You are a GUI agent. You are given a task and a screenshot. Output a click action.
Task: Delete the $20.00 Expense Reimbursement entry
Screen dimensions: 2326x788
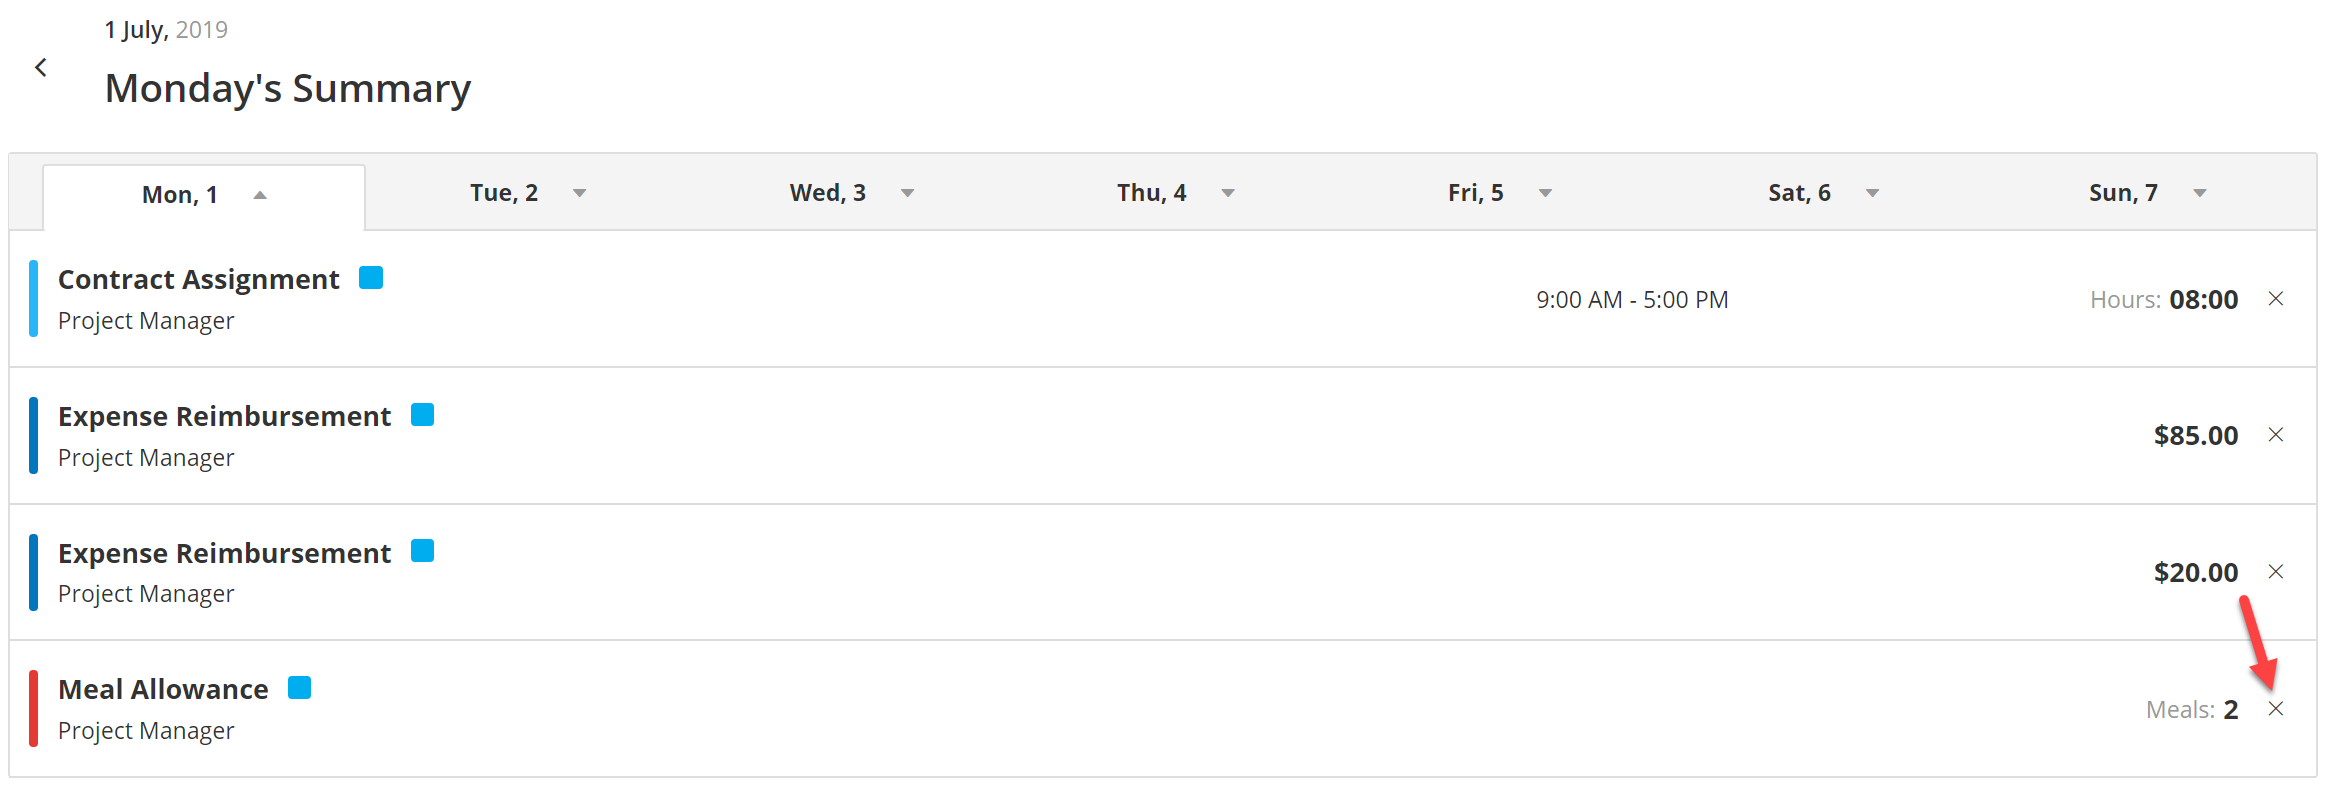(2276, 572)
